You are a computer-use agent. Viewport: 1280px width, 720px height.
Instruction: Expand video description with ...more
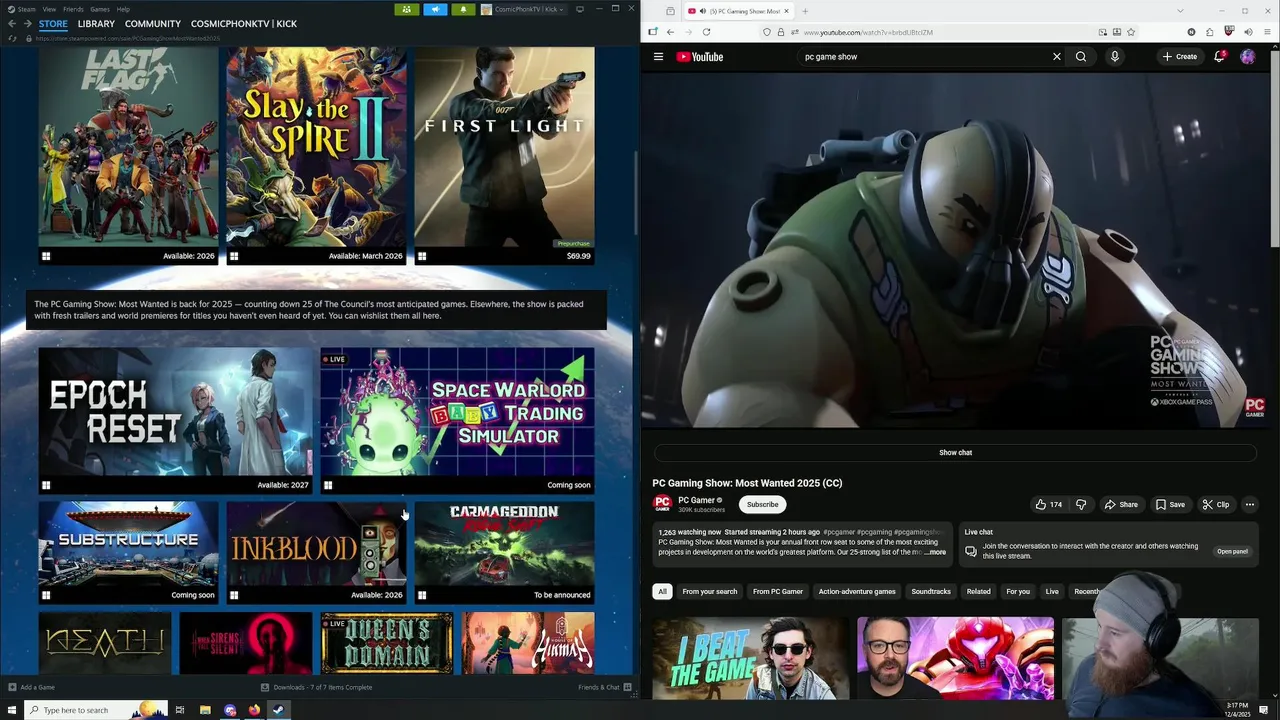[x=935, y=552]
